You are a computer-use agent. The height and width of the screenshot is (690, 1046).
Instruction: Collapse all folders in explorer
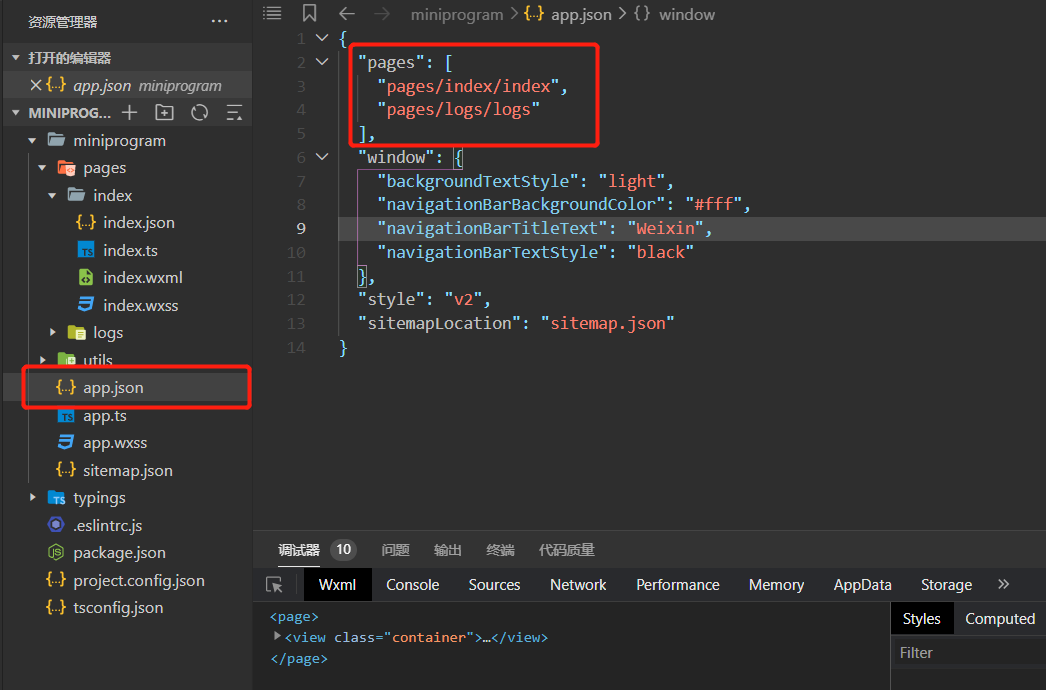pyautogui.click(x=234, y=113)
